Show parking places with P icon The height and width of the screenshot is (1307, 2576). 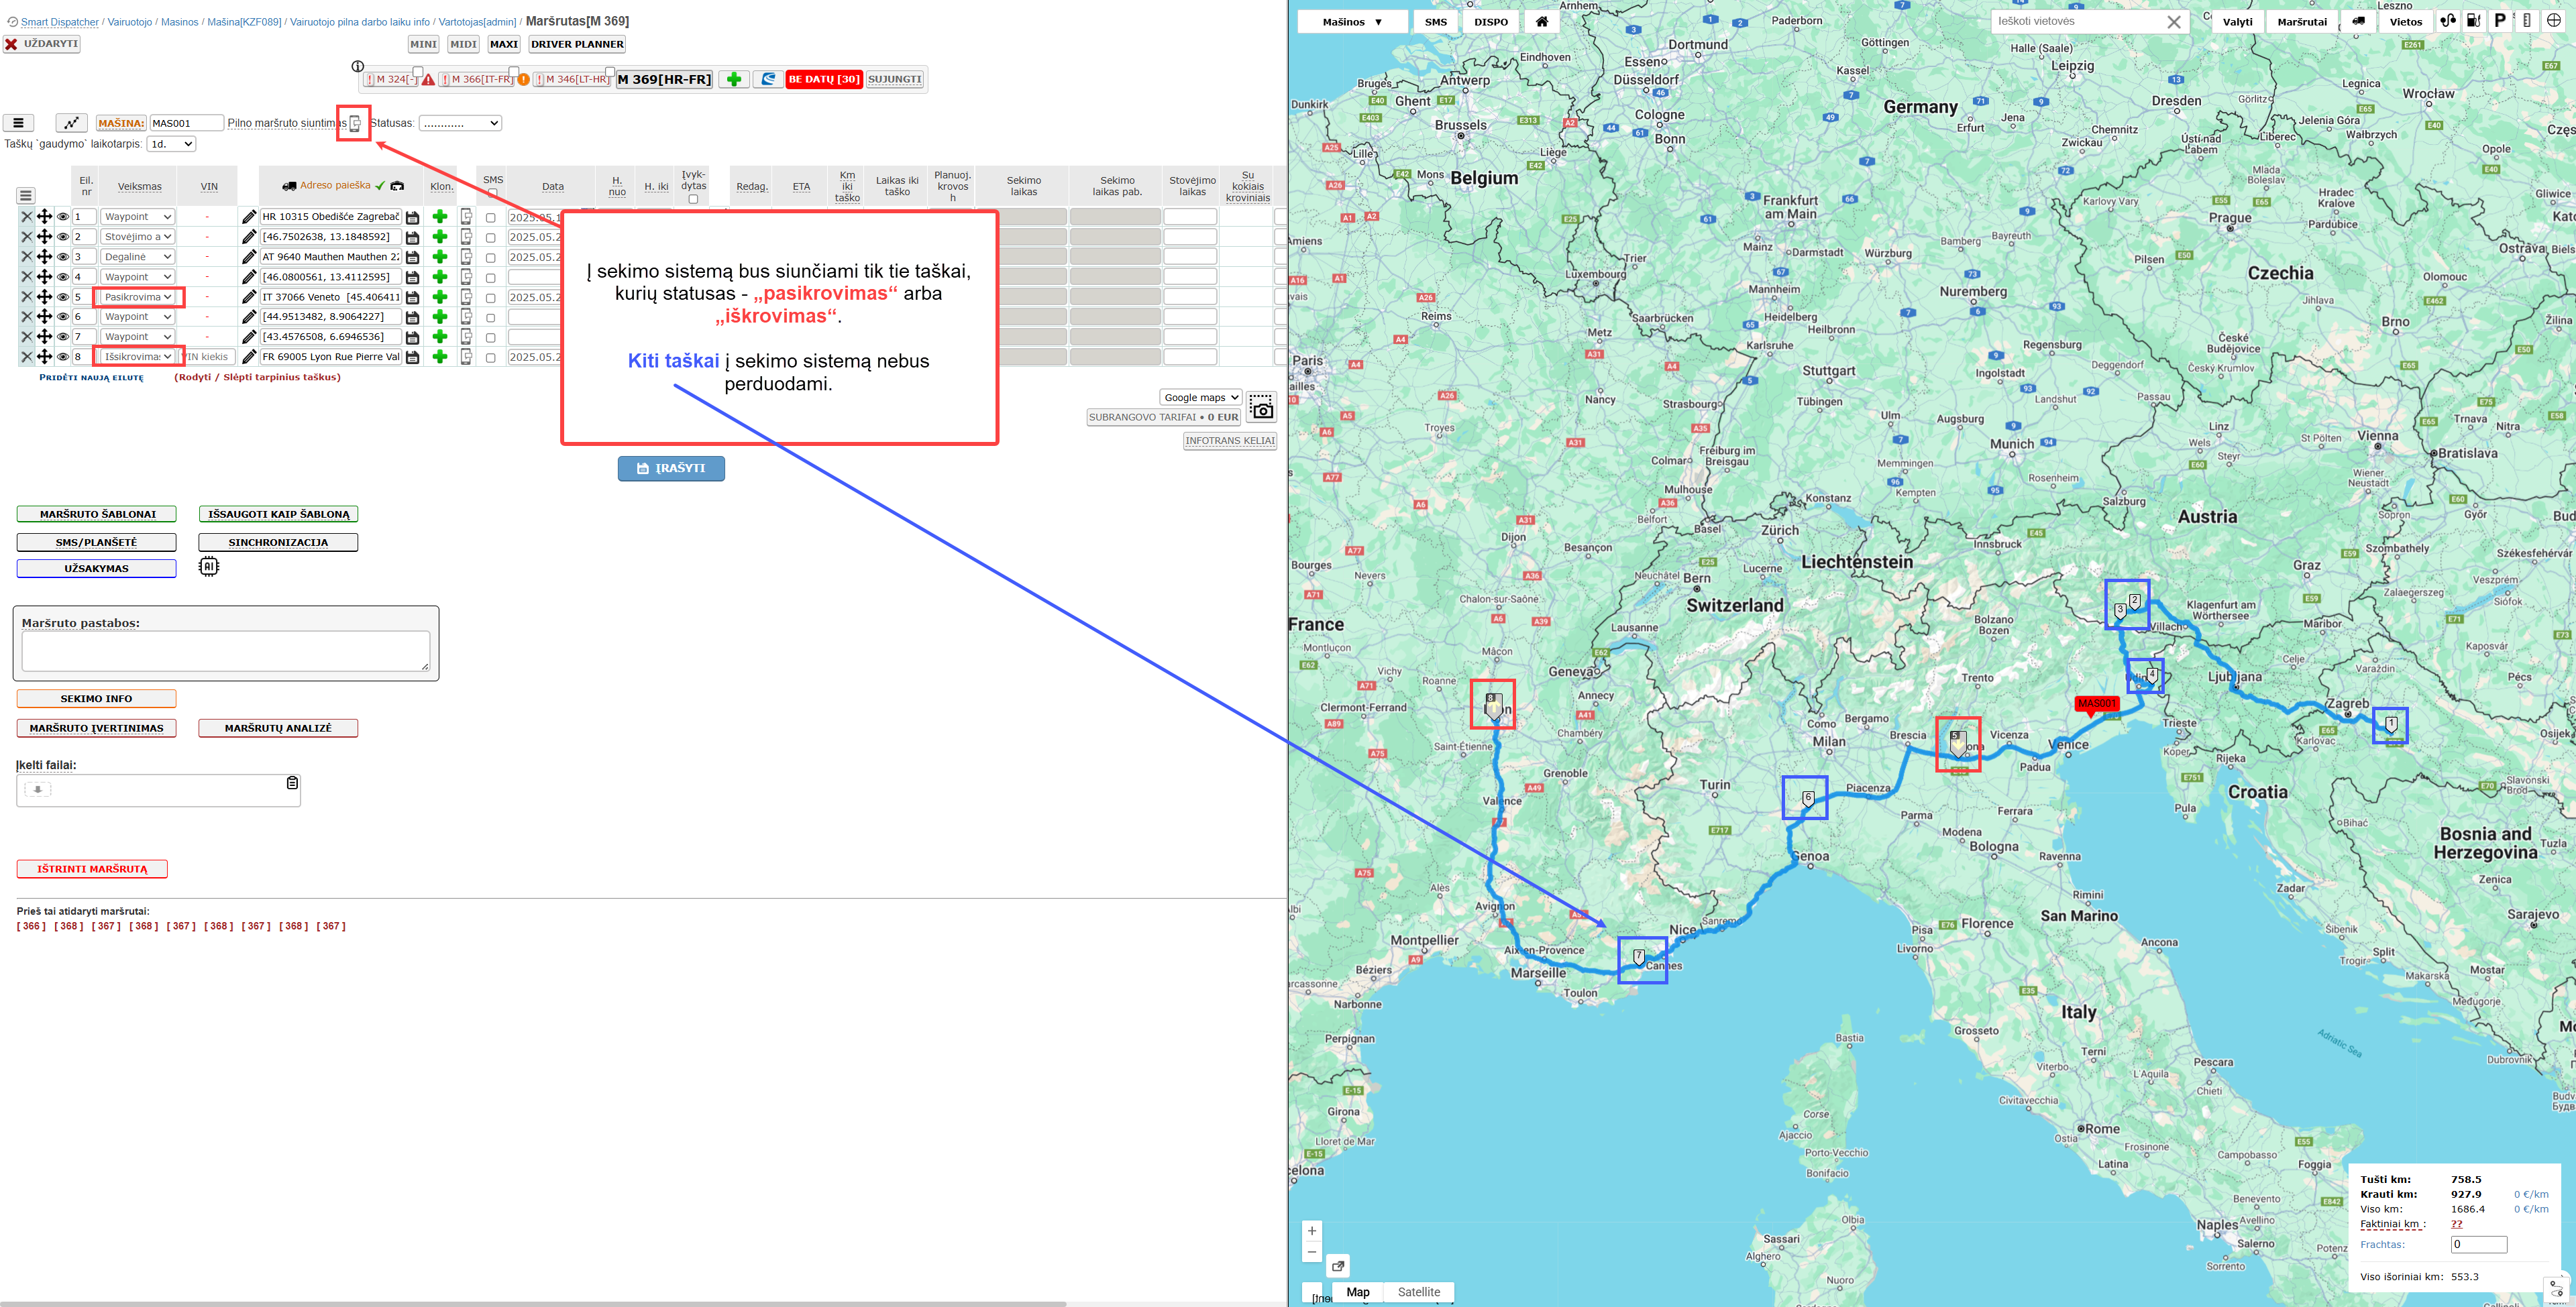(2500, 20)
